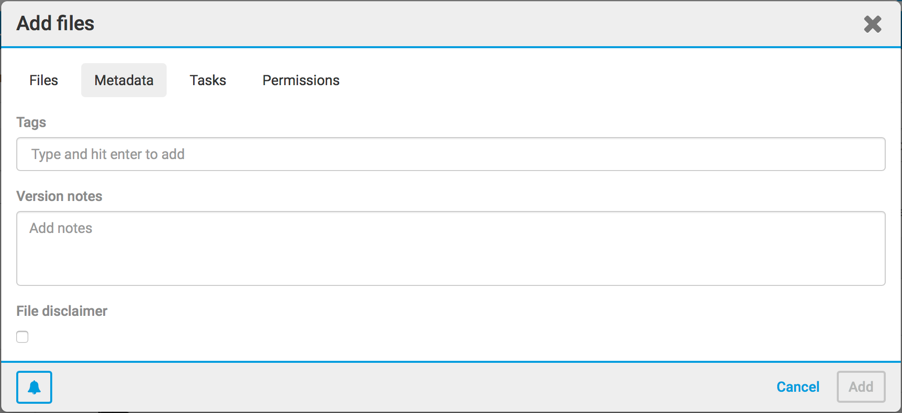Click the notification bell icon
The image size is (902, 413).
(34, 387)
